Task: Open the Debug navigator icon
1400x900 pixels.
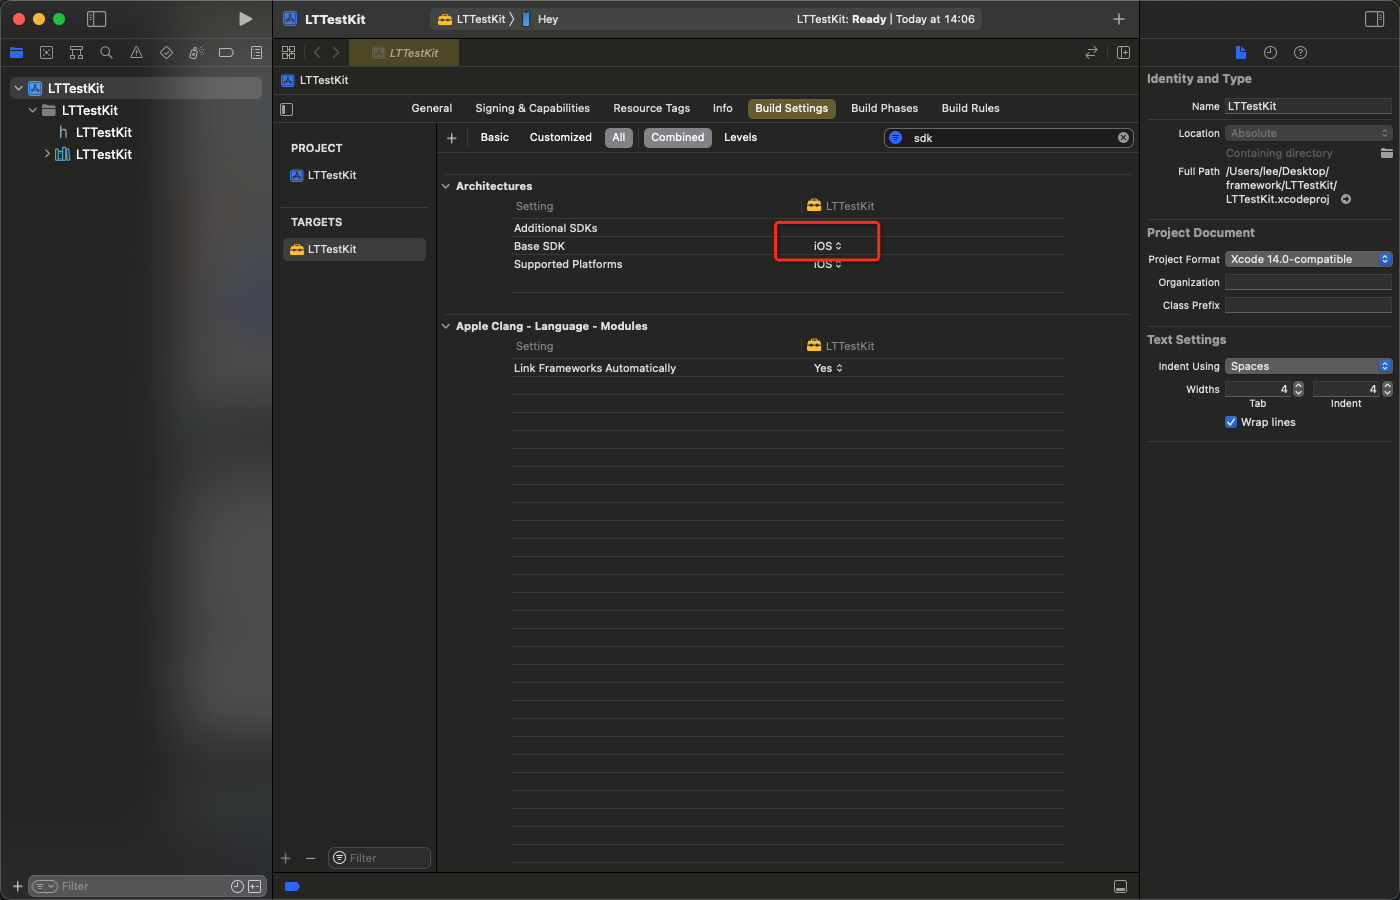Action: (x=196, y=53)
